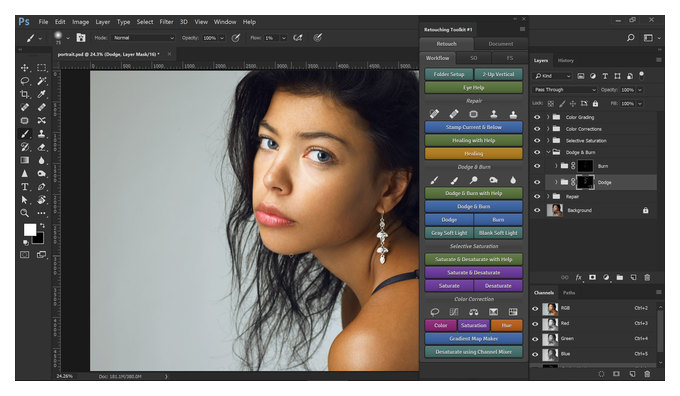Create new adjustment layer icon
Image resolution: width=680 pixels, height=396 pixels.
click(606, 277)
